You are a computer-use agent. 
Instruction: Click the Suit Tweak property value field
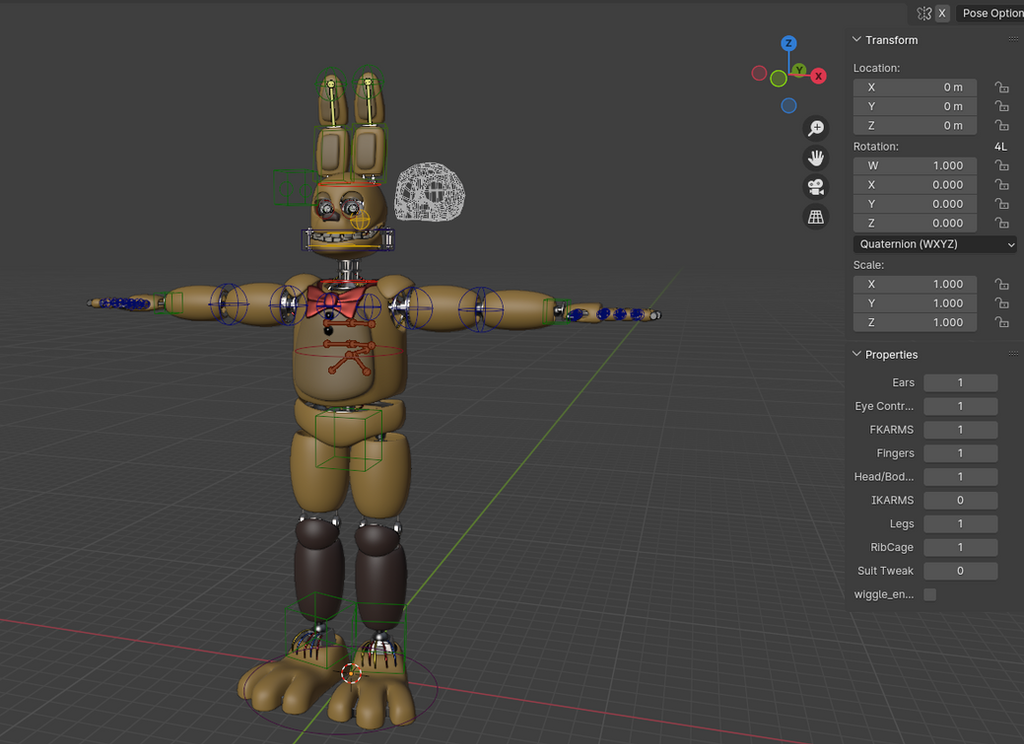(x=961, y=571)
